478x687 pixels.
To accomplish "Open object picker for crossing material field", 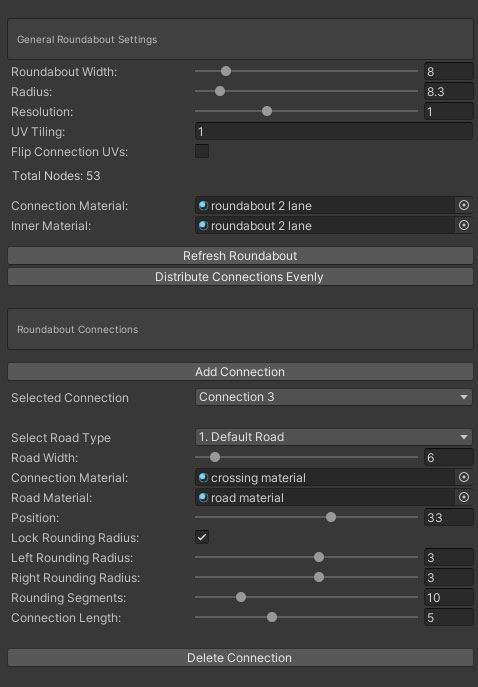I will (x=464, y=477).
